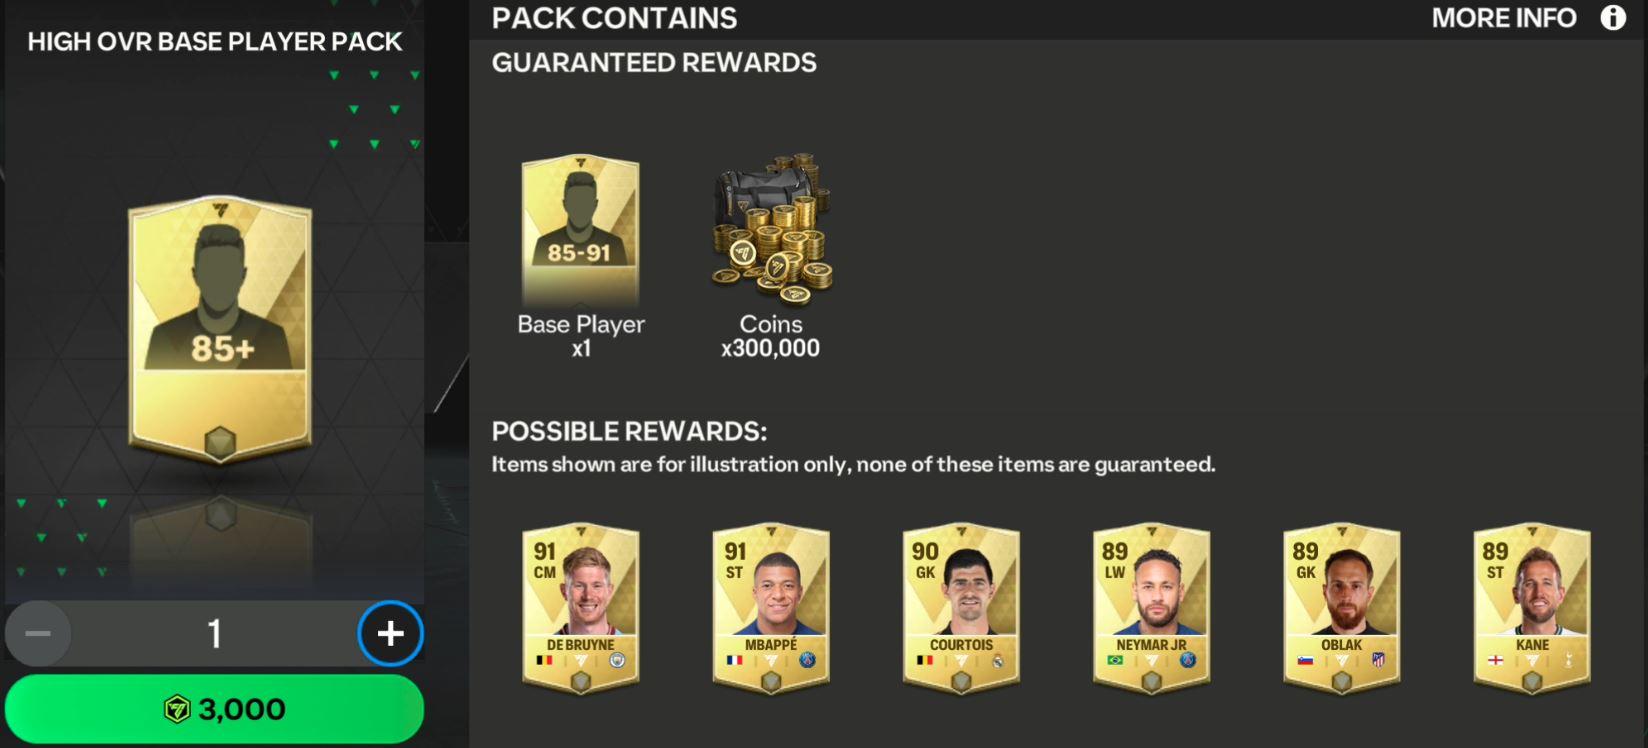Tap the 300,000 Coins reward icon
This screenshot has width=1648, height=748.
[x=771, y=229]
